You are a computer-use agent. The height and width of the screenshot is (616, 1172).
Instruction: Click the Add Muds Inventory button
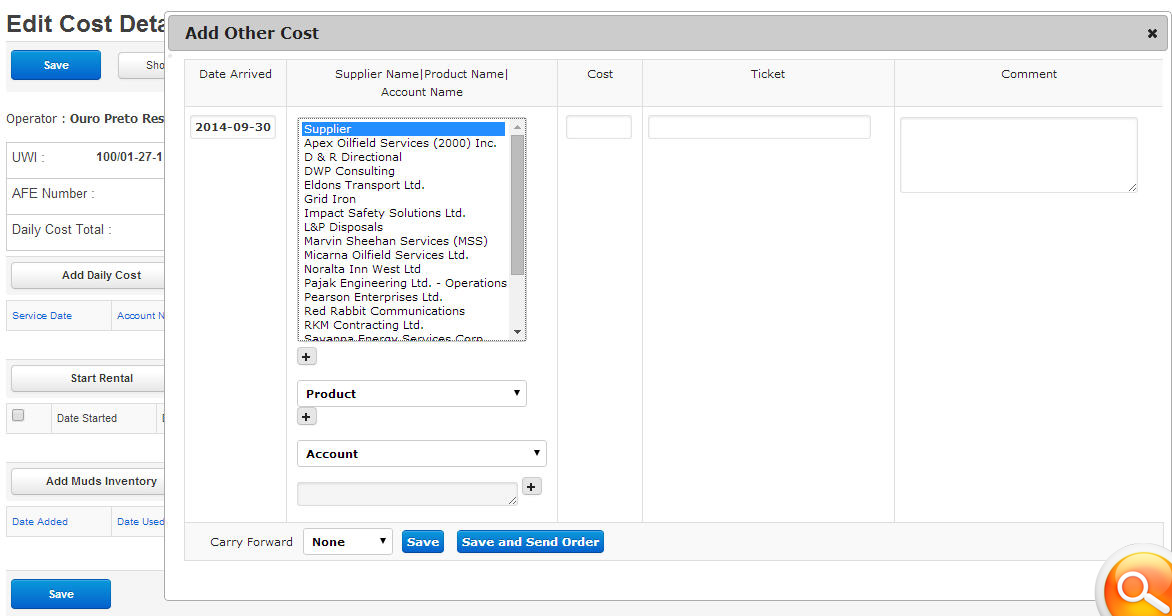(88, 481)
